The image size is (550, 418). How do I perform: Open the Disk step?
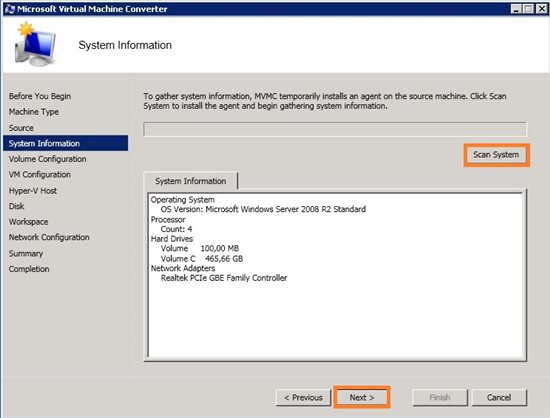tap(16, 206)
